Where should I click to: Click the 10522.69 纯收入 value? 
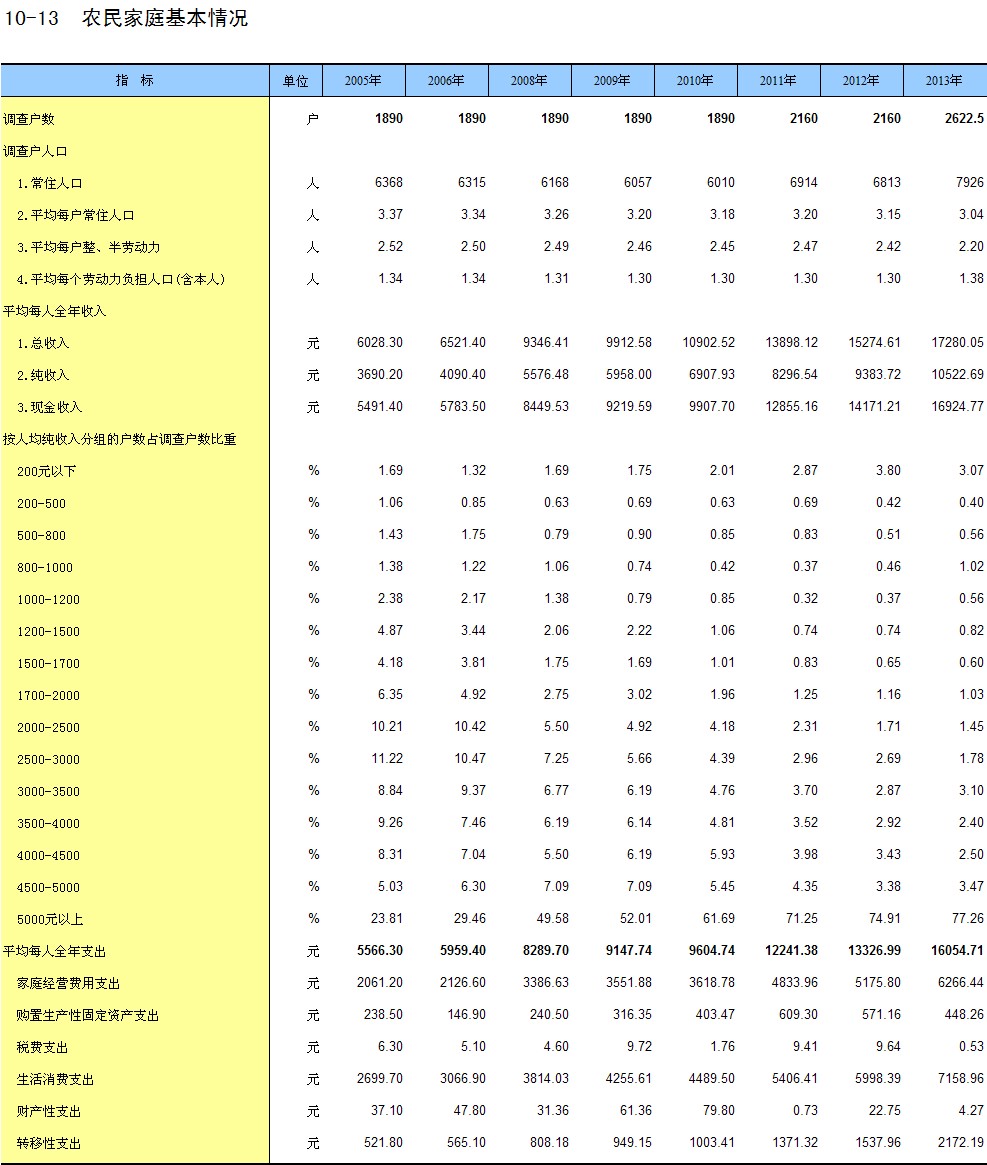tap(957, 374)
